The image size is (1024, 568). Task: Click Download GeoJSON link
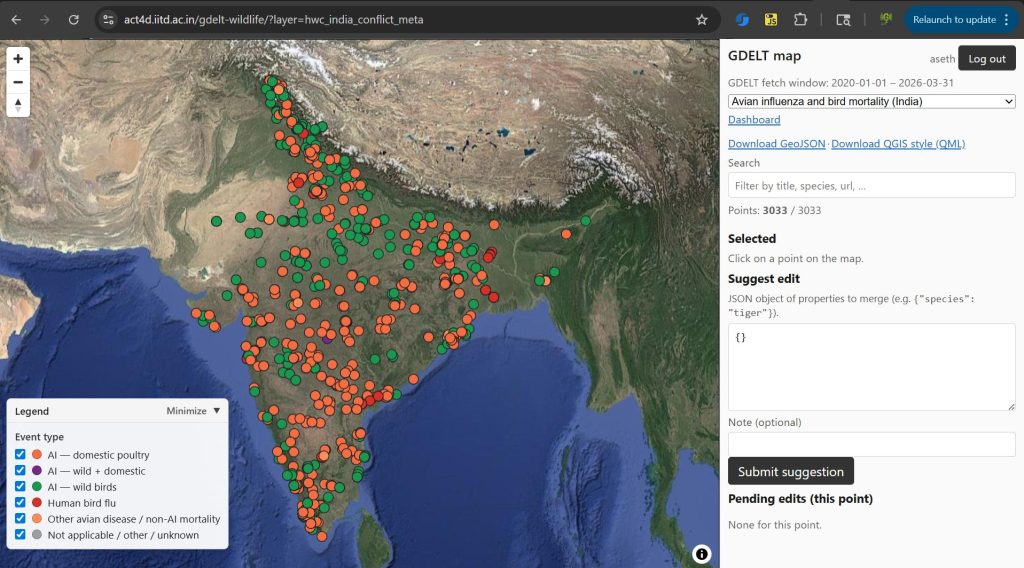(776, 144)
